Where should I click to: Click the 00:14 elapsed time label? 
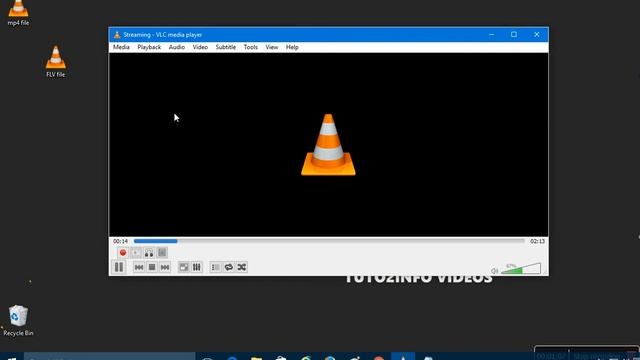point(120,241)
